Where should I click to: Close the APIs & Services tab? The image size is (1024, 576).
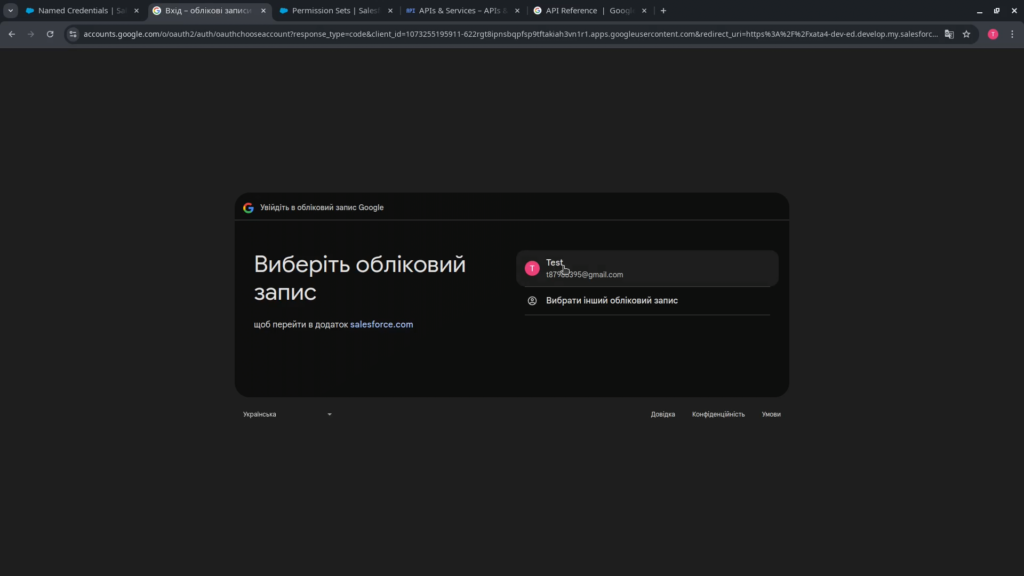(517, 10)
